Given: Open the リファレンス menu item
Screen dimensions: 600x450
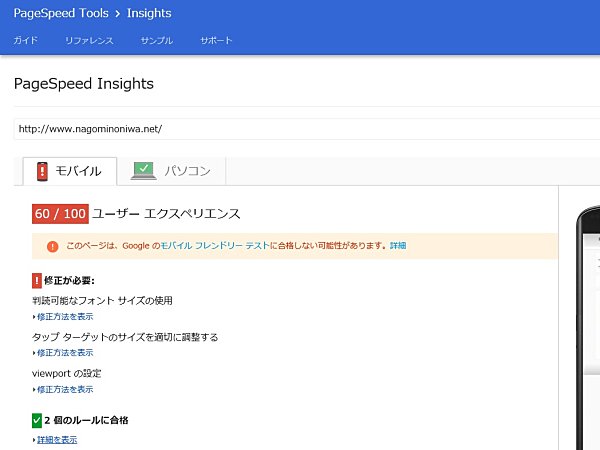Looking at the screenshot, I should point(89,40).
